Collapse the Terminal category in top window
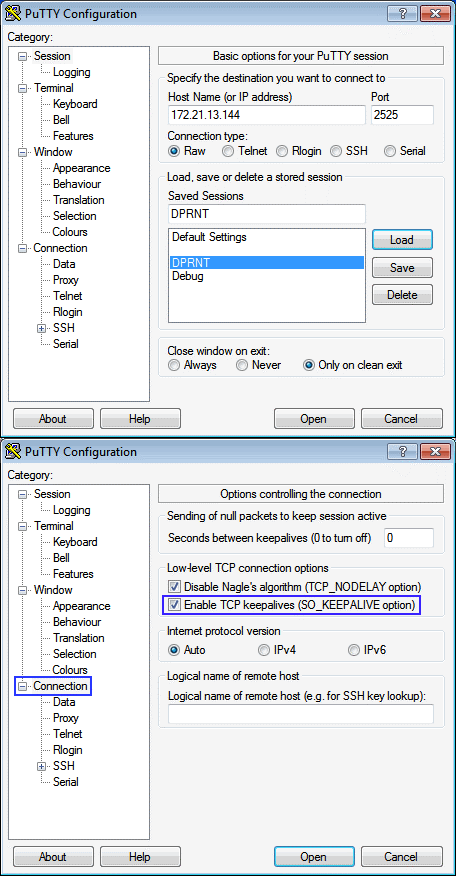The width and height of the screenshot is (456, 876). pos(22,88)
